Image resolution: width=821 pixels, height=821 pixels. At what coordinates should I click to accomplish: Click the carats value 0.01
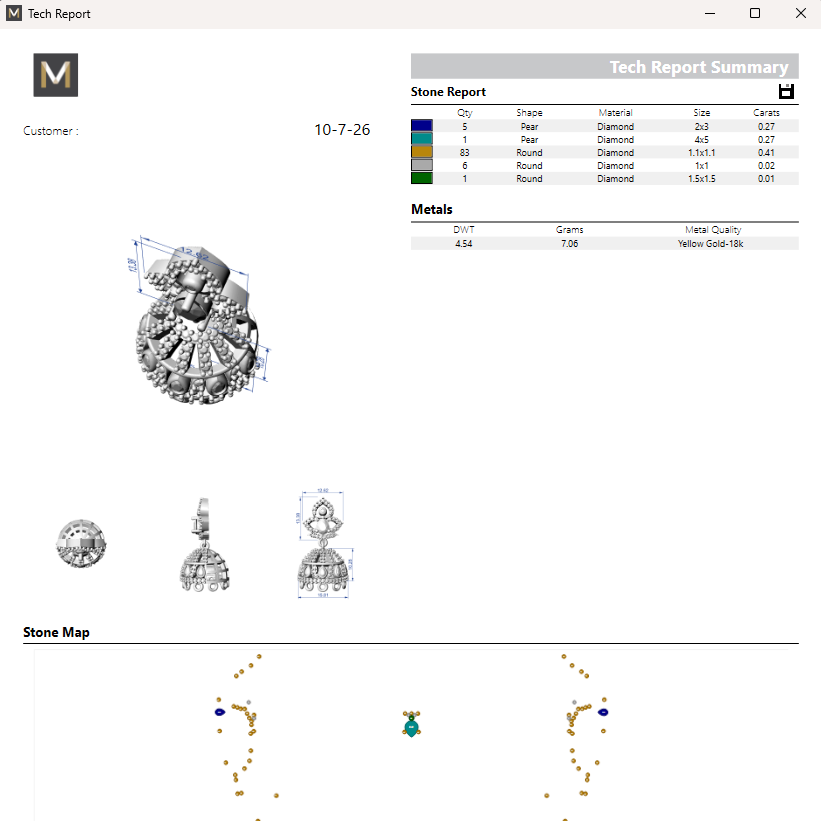[x=766, y=179]
